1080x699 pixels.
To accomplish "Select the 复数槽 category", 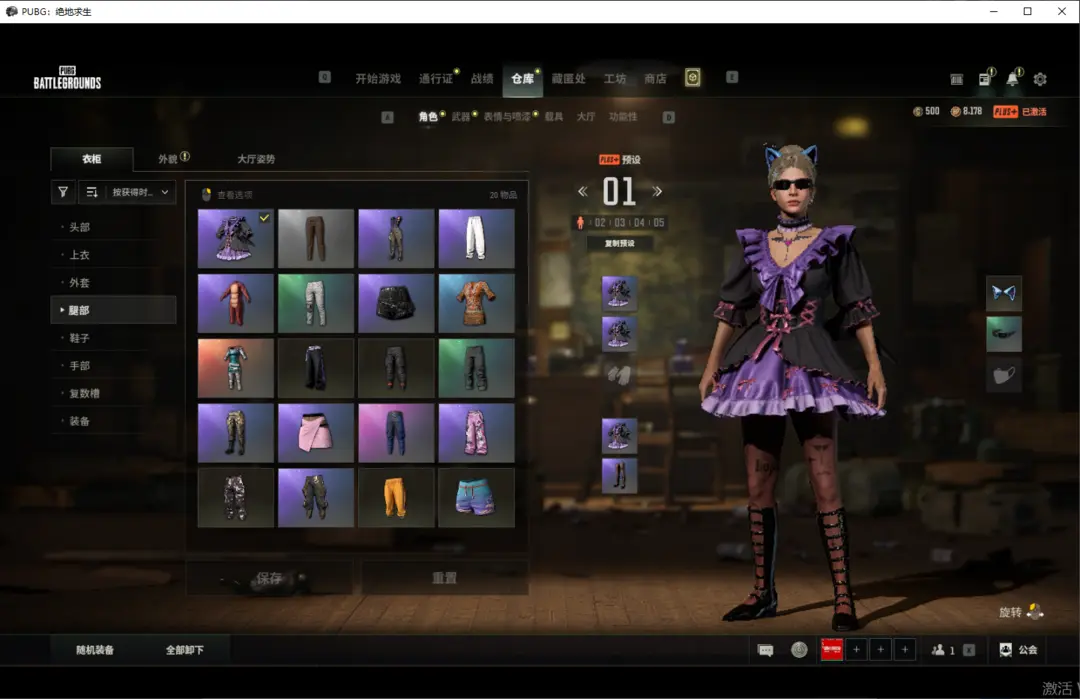I will click(114, 393).
